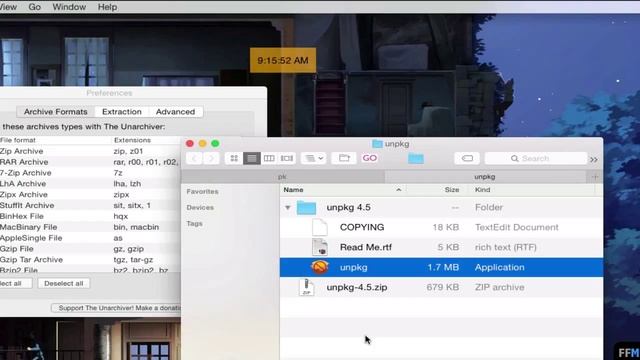Show more toolbar items chevron
The image size is (640, 360).
pos(594,160)
